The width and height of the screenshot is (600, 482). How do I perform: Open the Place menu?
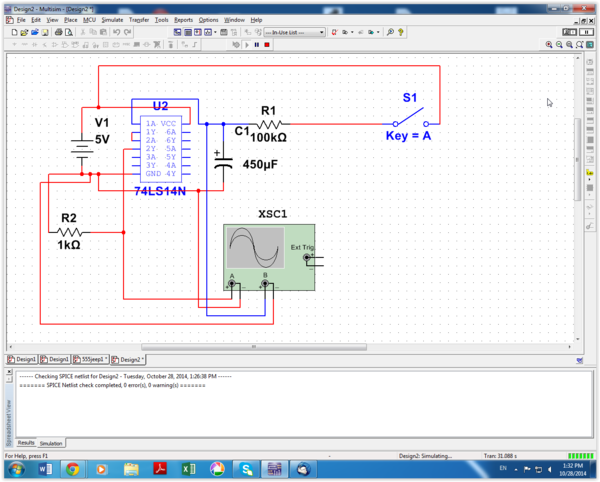coord(70,20)
